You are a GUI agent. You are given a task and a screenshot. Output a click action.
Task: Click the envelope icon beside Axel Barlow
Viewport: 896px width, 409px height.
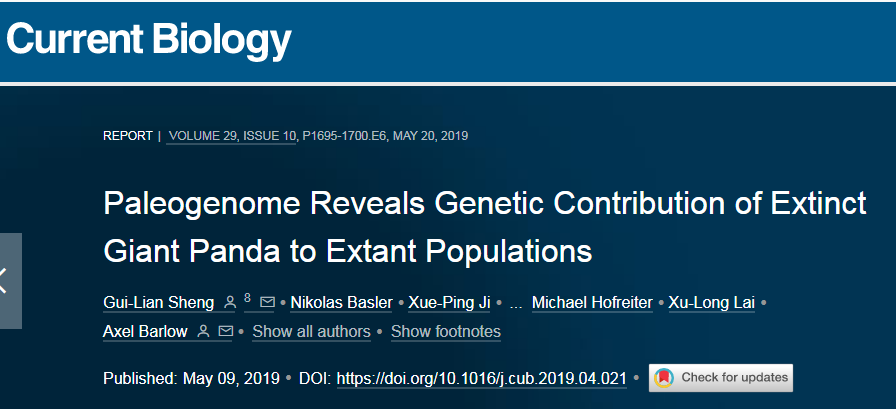point(226,331)
